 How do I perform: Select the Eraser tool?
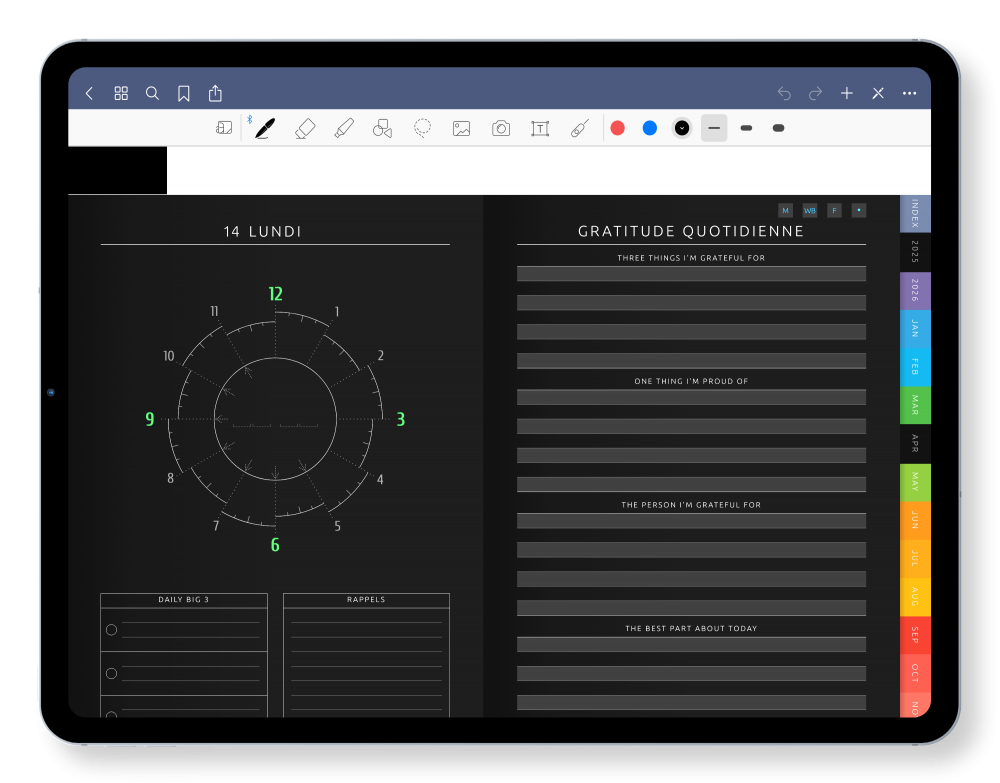pos(305,128)
